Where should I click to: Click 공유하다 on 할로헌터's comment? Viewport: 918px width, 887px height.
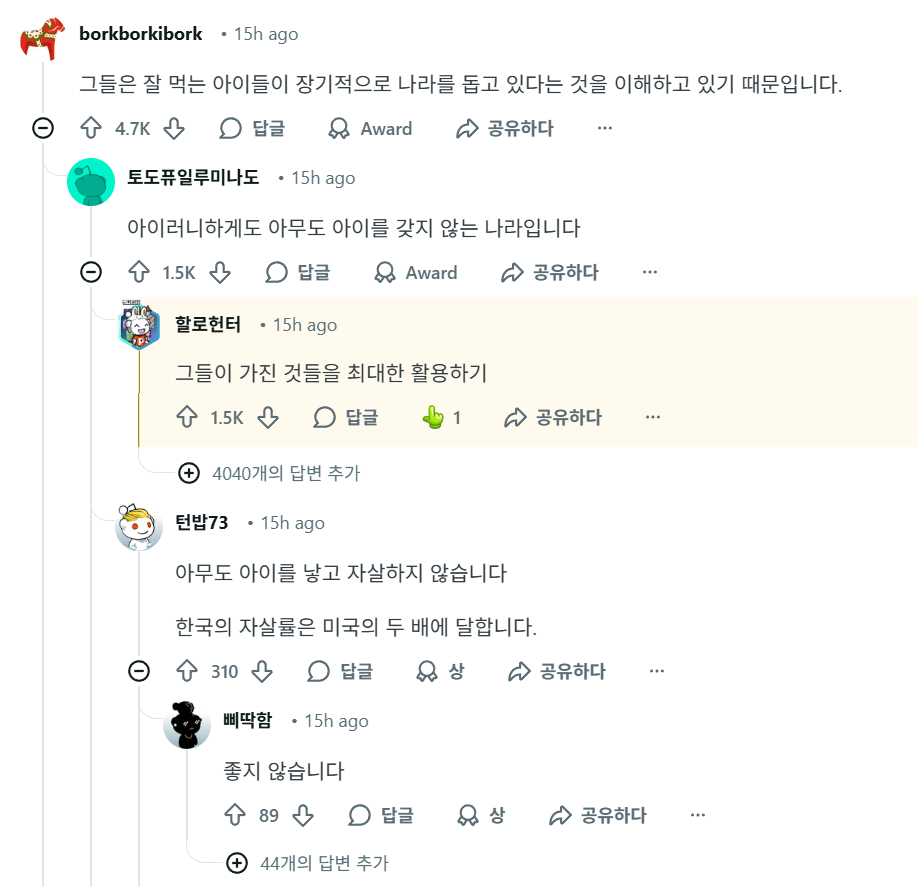coord(557,417)
